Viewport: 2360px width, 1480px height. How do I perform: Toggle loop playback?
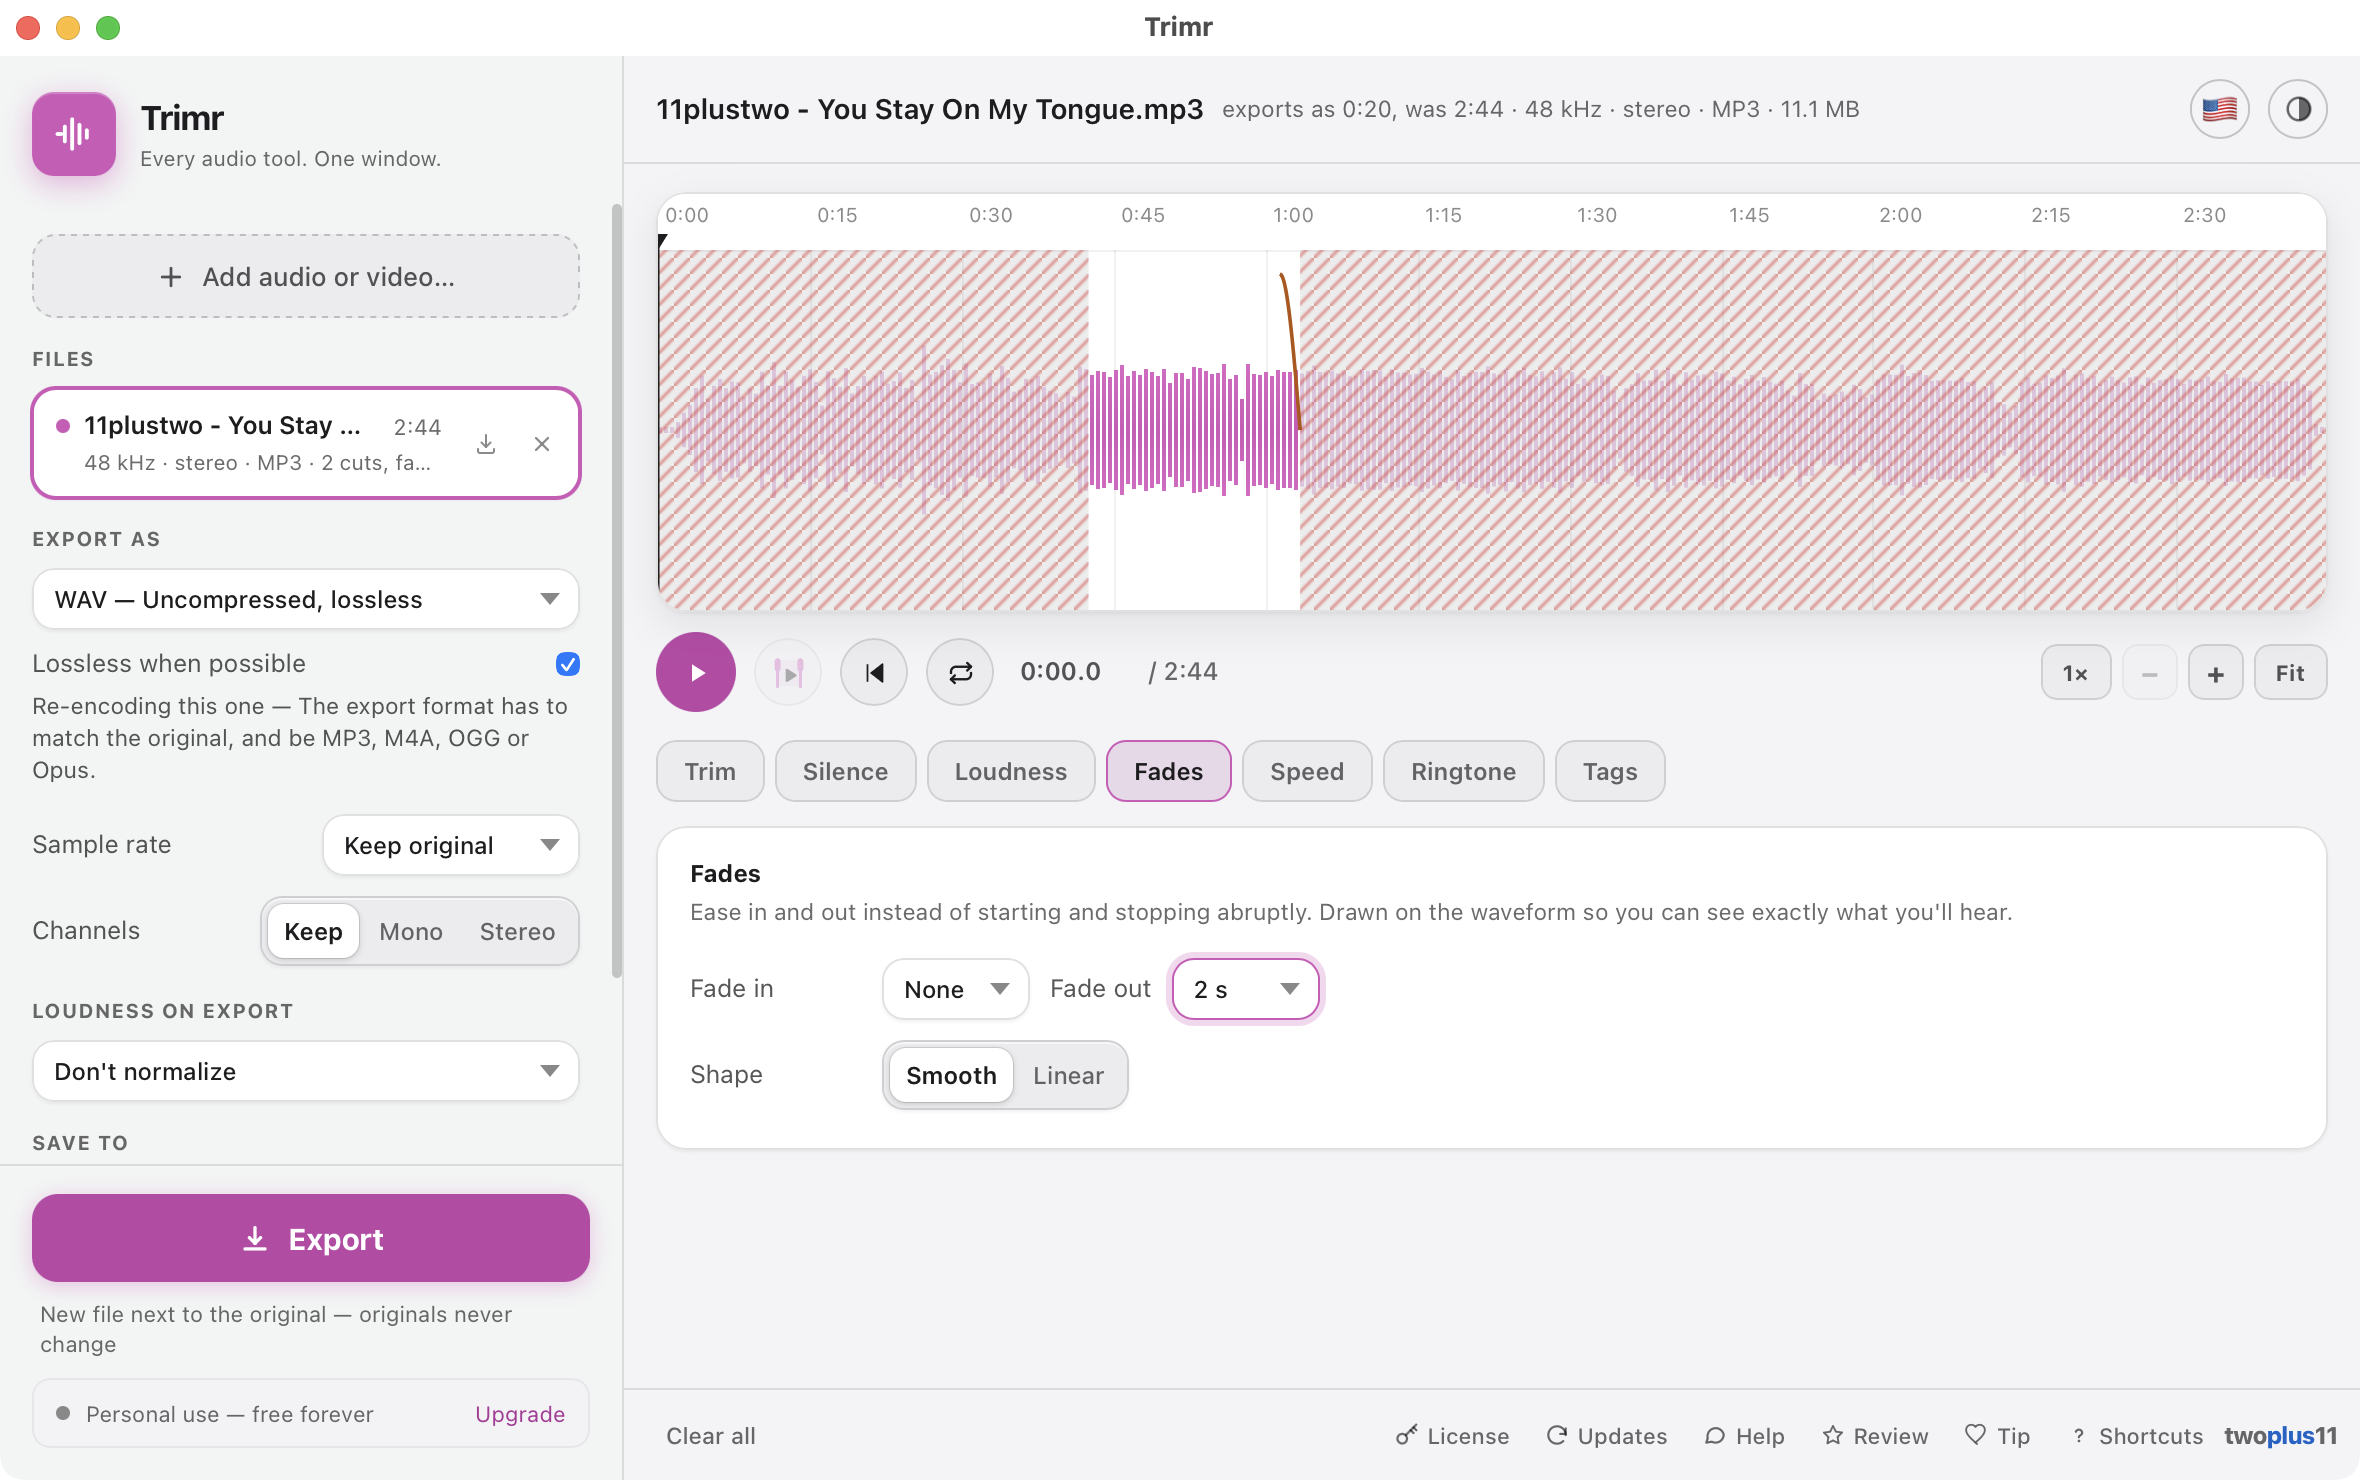tap(960, 673)
